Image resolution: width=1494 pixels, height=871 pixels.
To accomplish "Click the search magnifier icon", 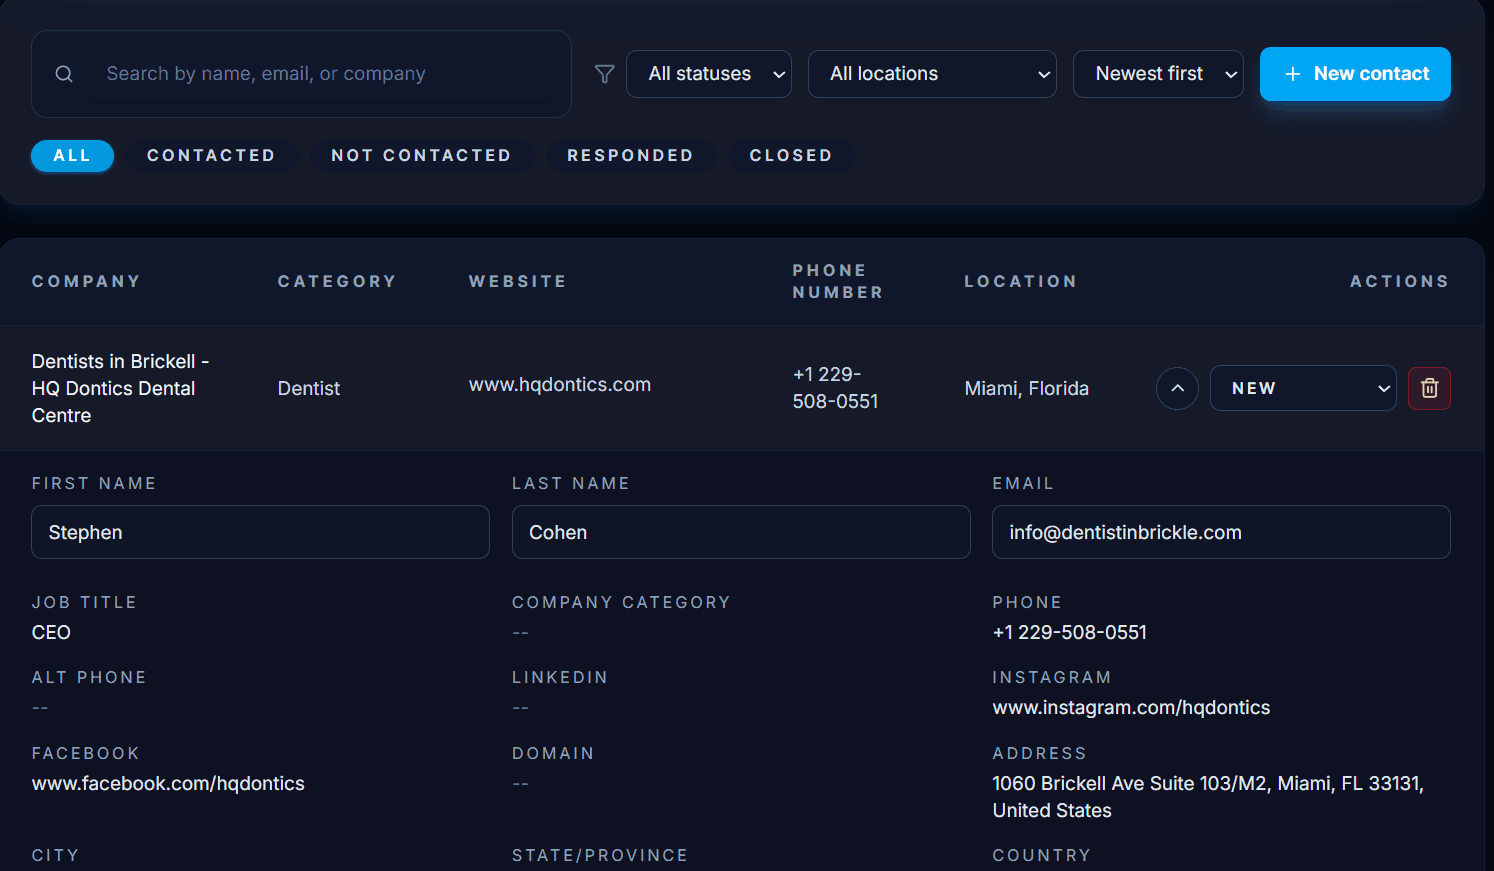I will tap(63, 73).
